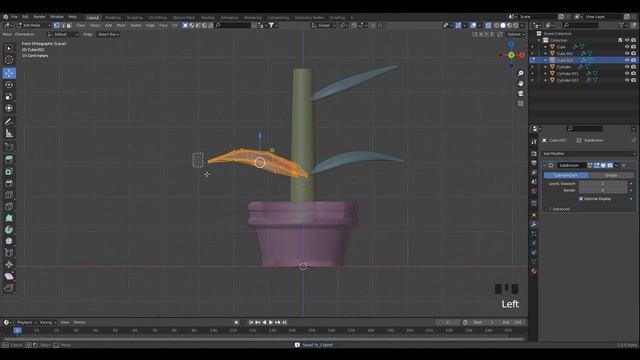The width and height of the screenshot is (640, 360).
Task: Activate the Shrink/Fatten tool
Action: point(9,264)
